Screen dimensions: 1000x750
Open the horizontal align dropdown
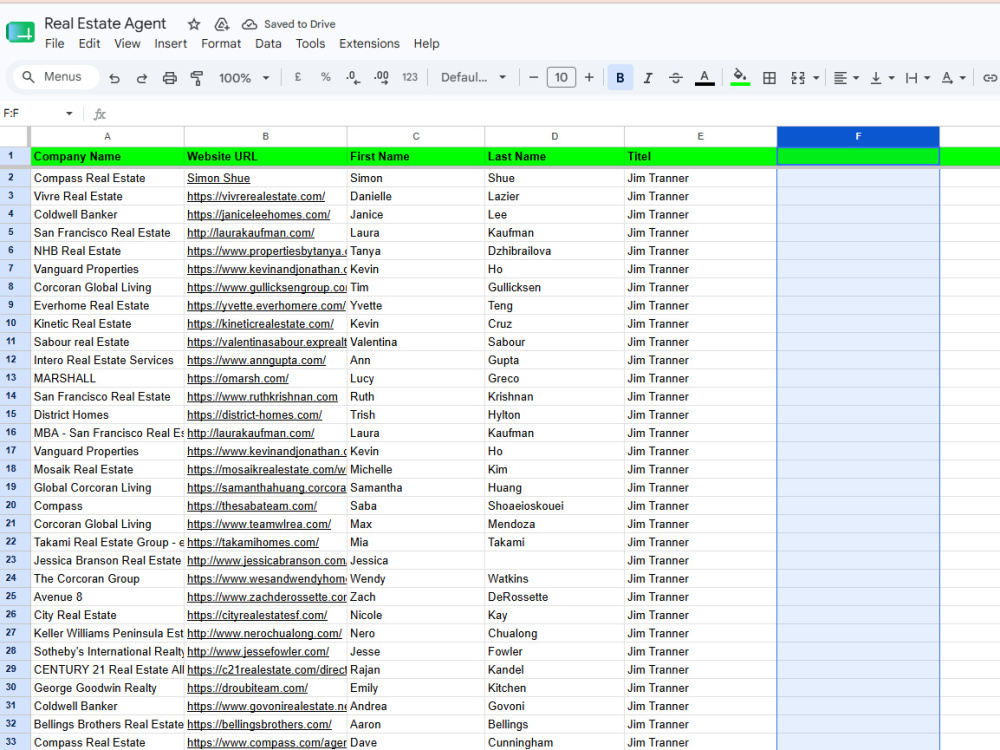[x=847, y=78]
